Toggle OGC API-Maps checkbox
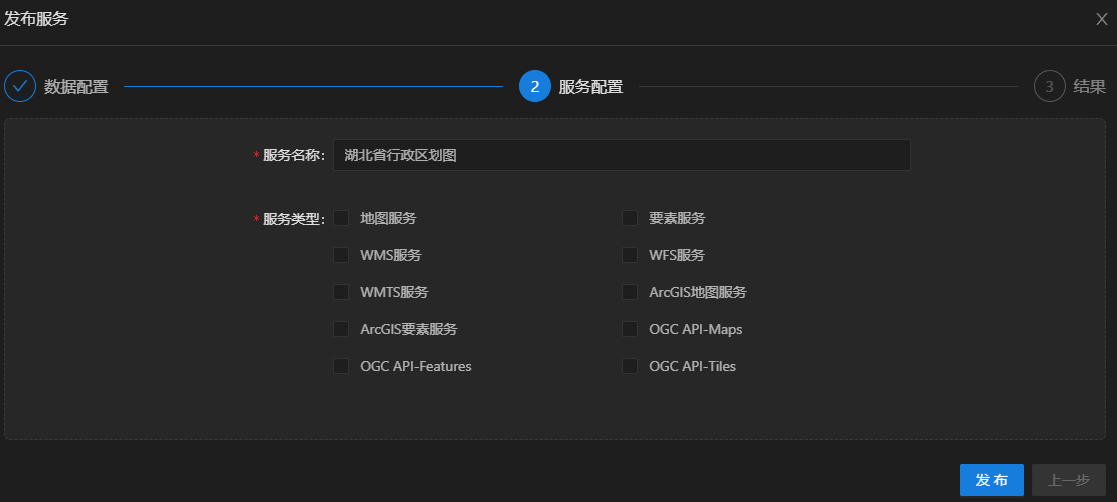This screenshot has height=502, width=1117. pyautogui.click(x=630, y=329)
